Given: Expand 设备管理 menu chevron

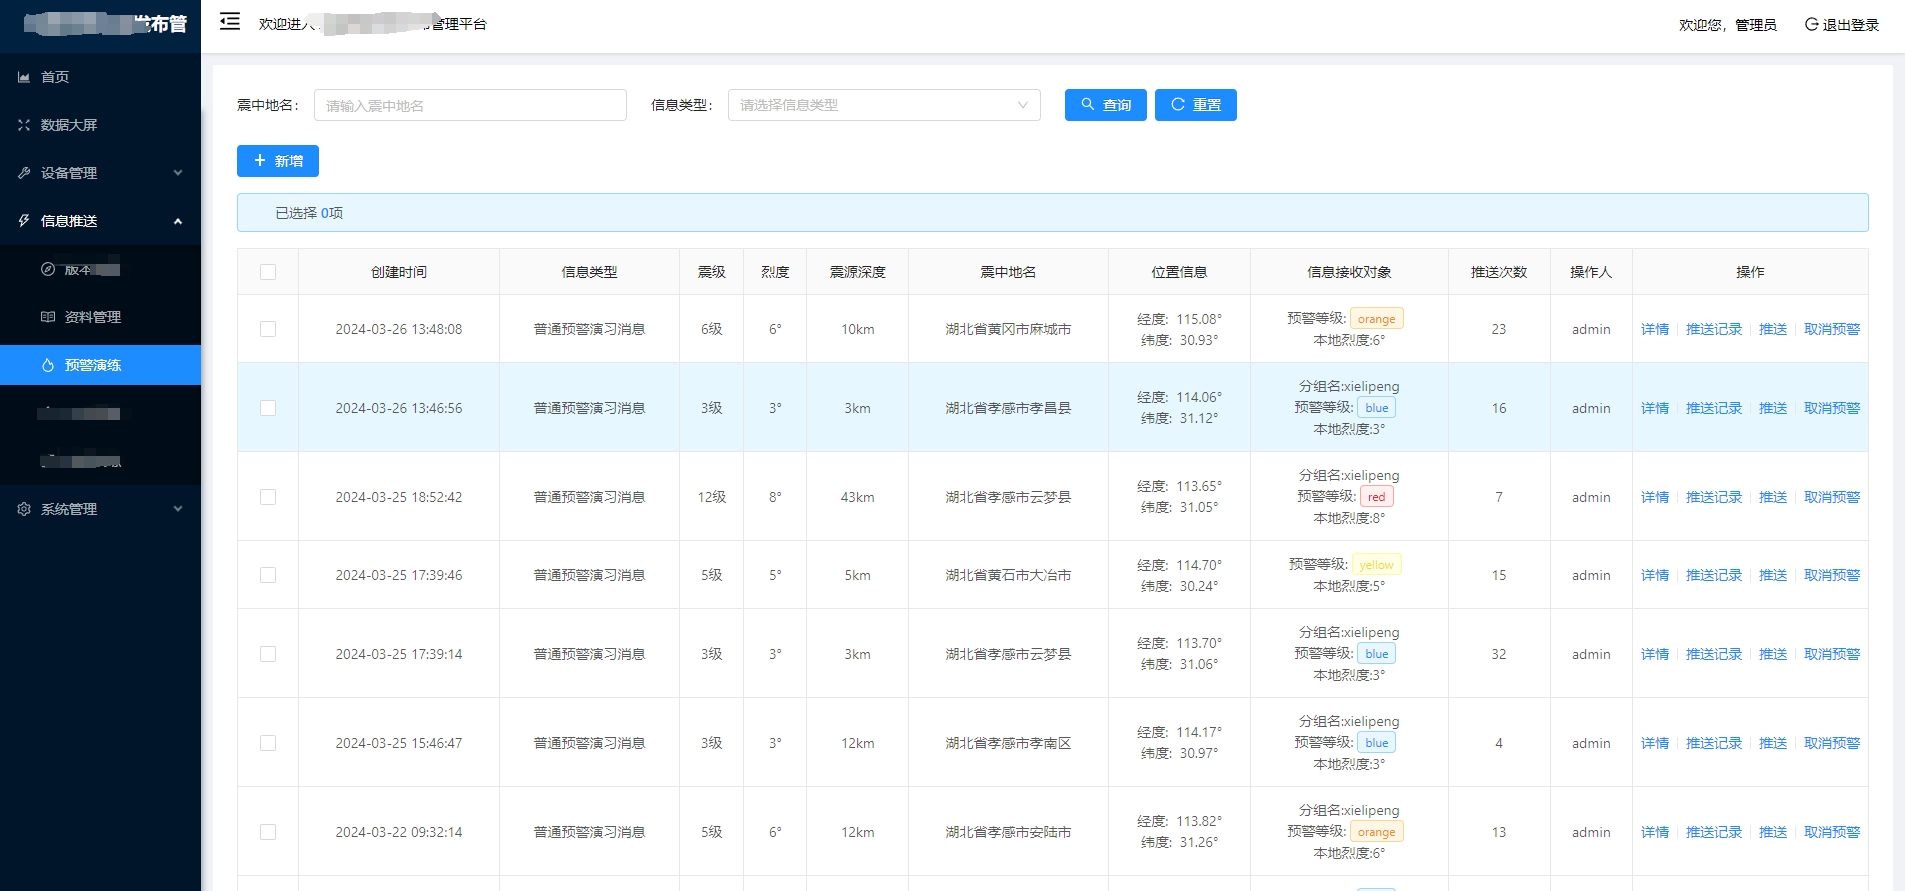Looking at the screenshot, I should (178, 173).
